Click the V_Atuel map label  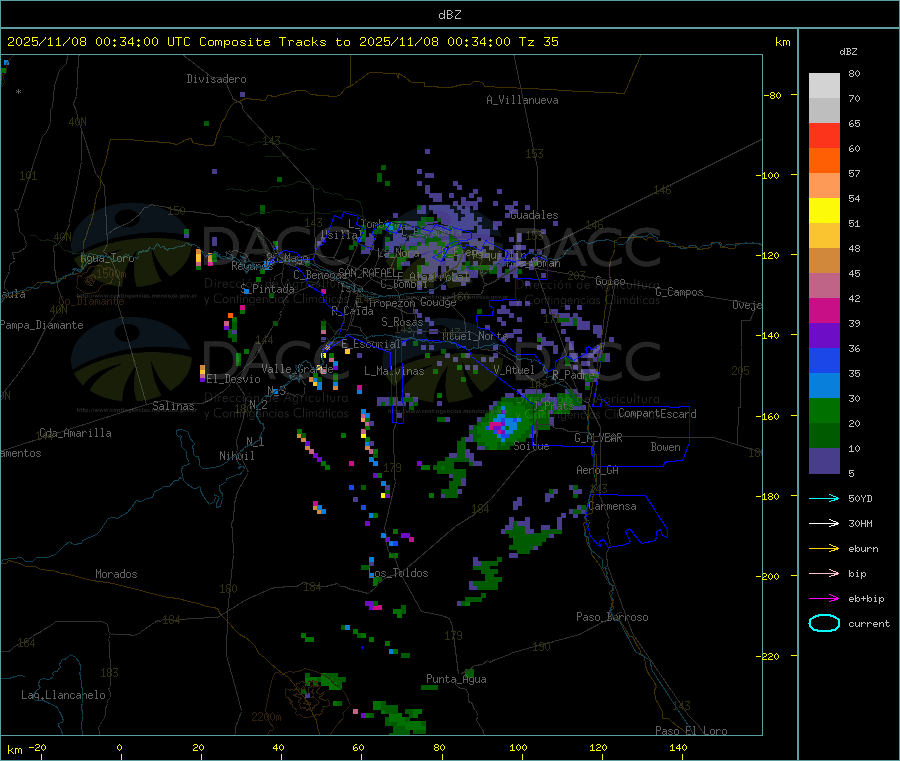pos(514,370)
